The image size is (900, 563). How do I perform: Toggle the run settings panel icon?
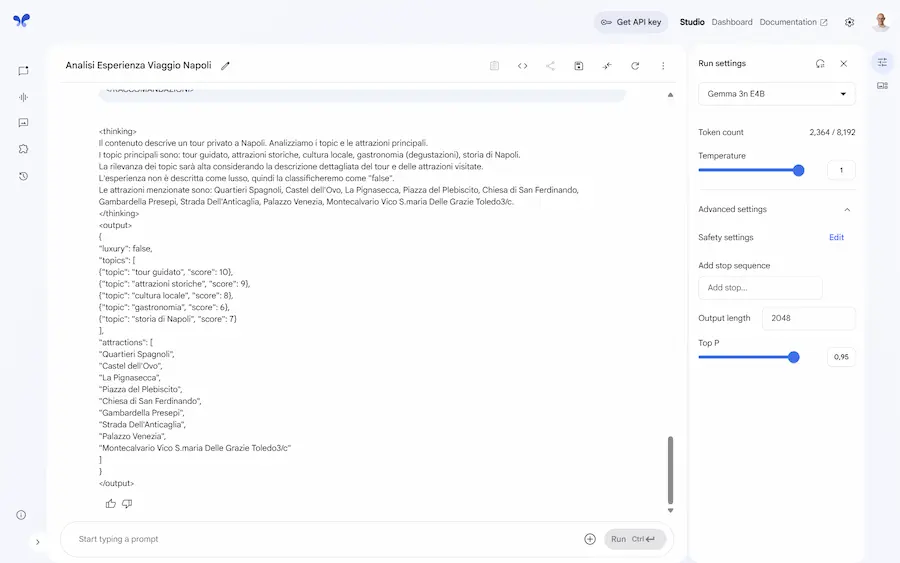882,63
